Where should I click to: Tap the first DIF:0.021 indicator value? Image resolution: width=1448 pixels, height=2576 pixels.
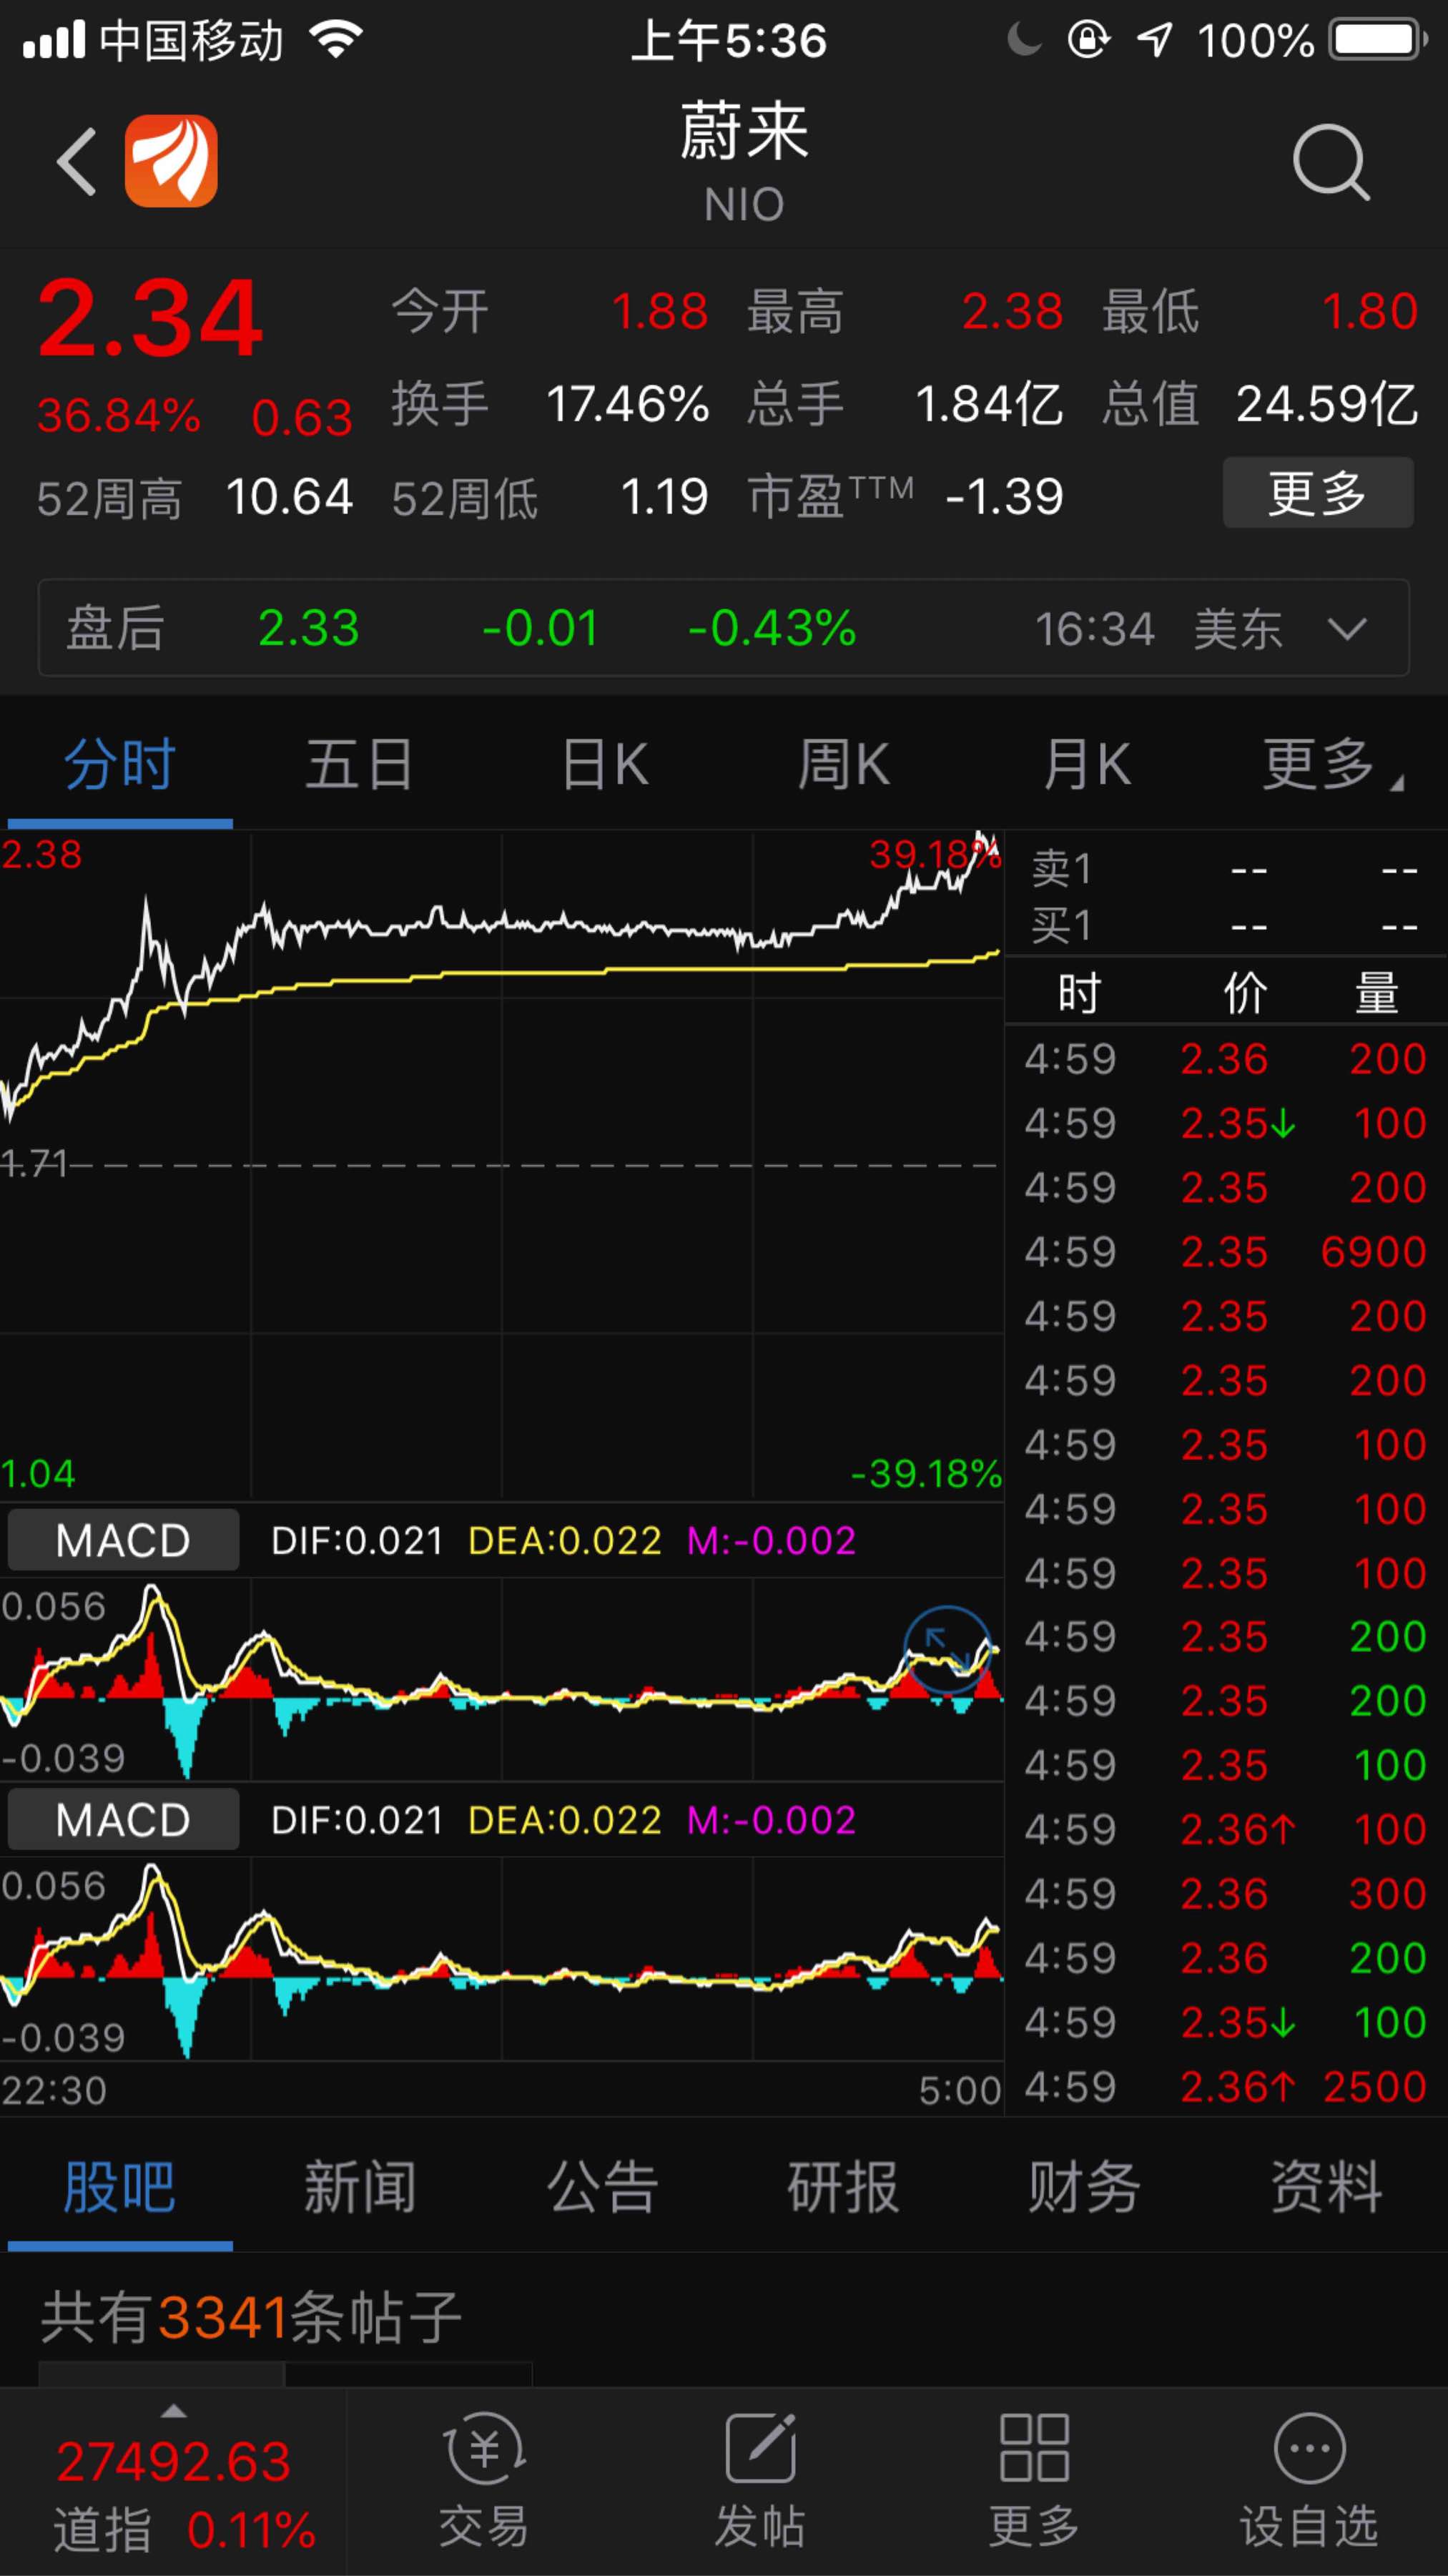click(x=357, y=1541)
